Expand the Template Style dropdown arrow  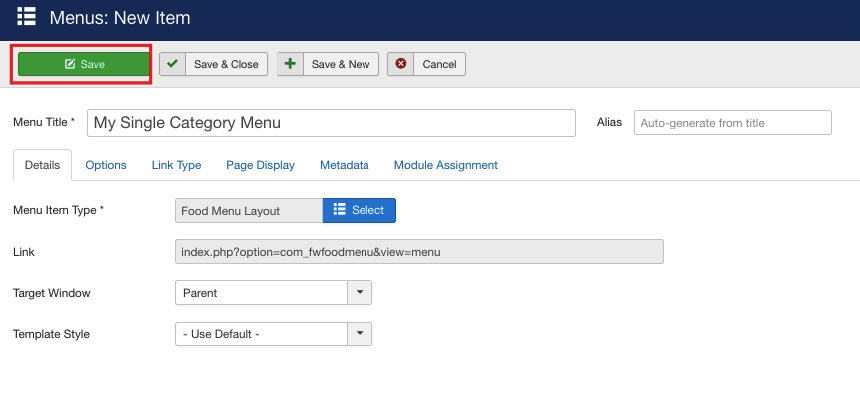(360, 334)
